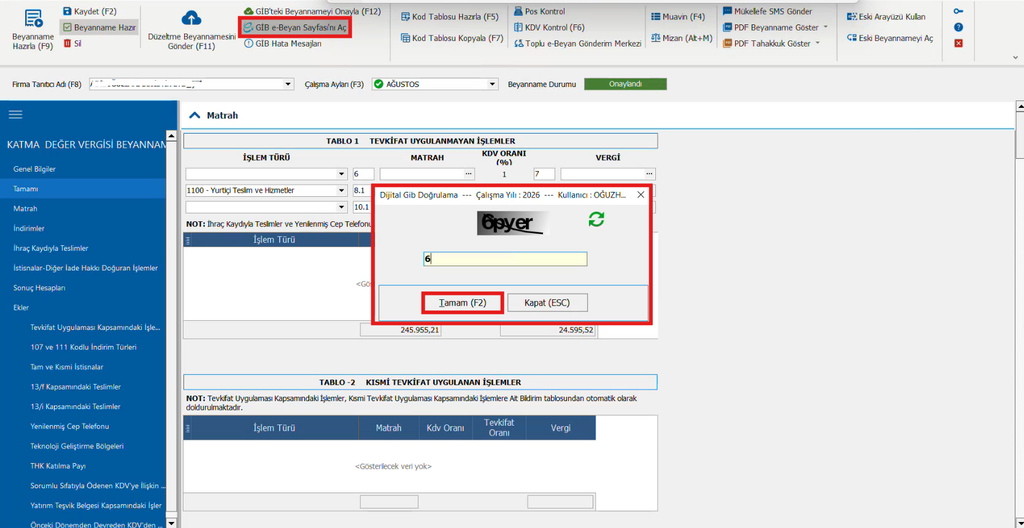
Task: Click the Mükellefe SMS Gönder message icon
Action: tap(728, 11)
